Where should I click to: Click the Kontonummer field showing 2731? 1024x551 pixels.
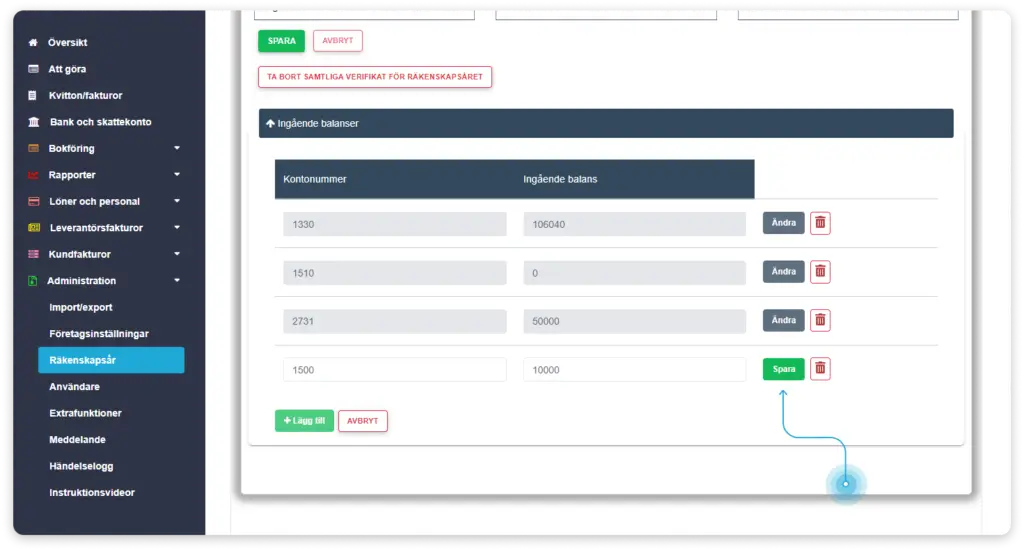click(394, 321)
